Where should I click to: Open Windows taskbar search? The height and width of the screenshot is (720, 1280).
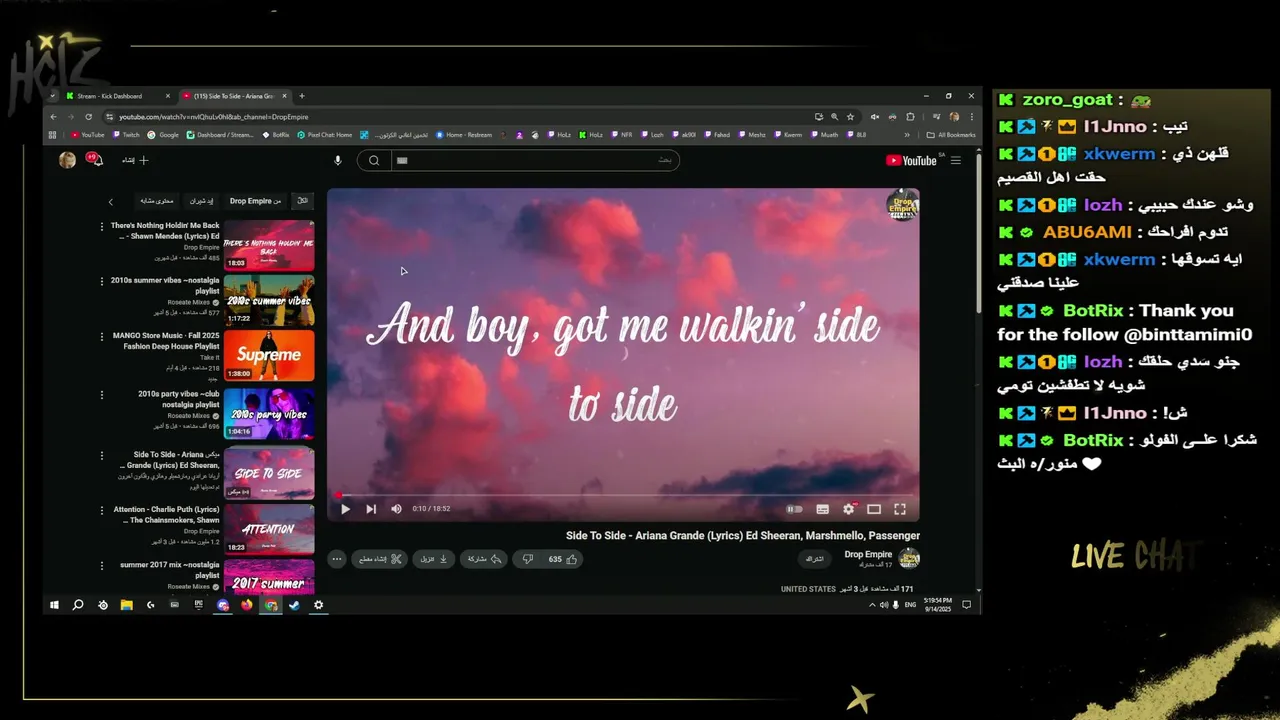click(x=78, y=605)
